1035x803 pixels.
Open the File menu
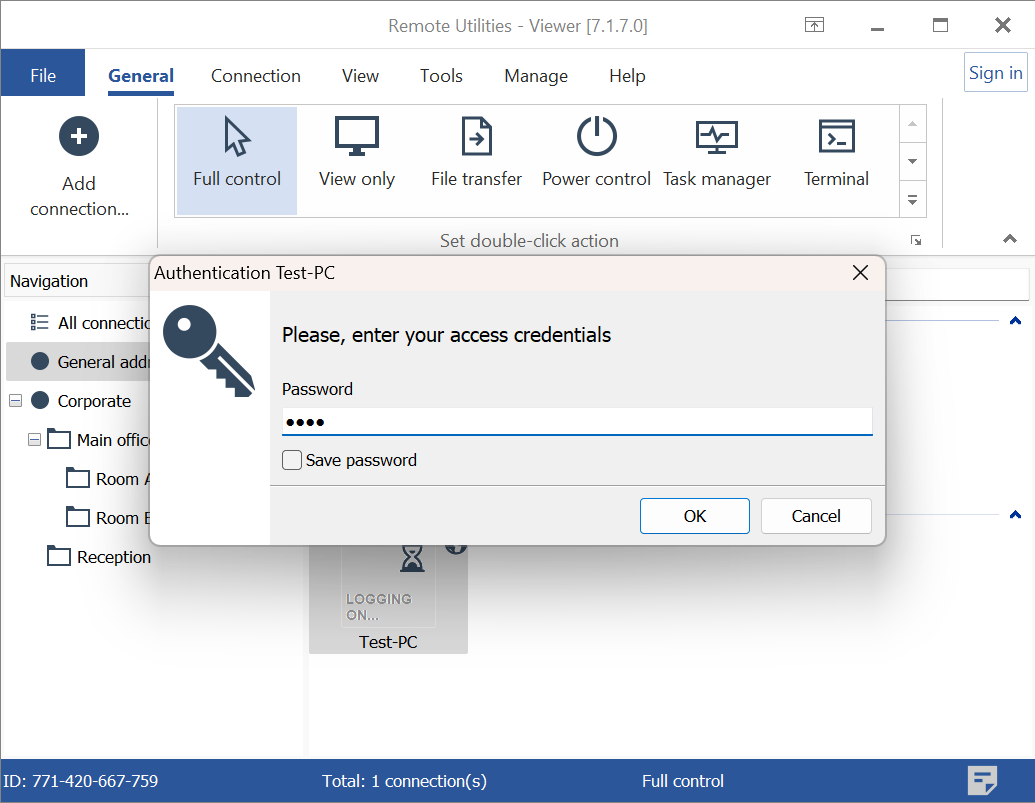tap(43, 76)
